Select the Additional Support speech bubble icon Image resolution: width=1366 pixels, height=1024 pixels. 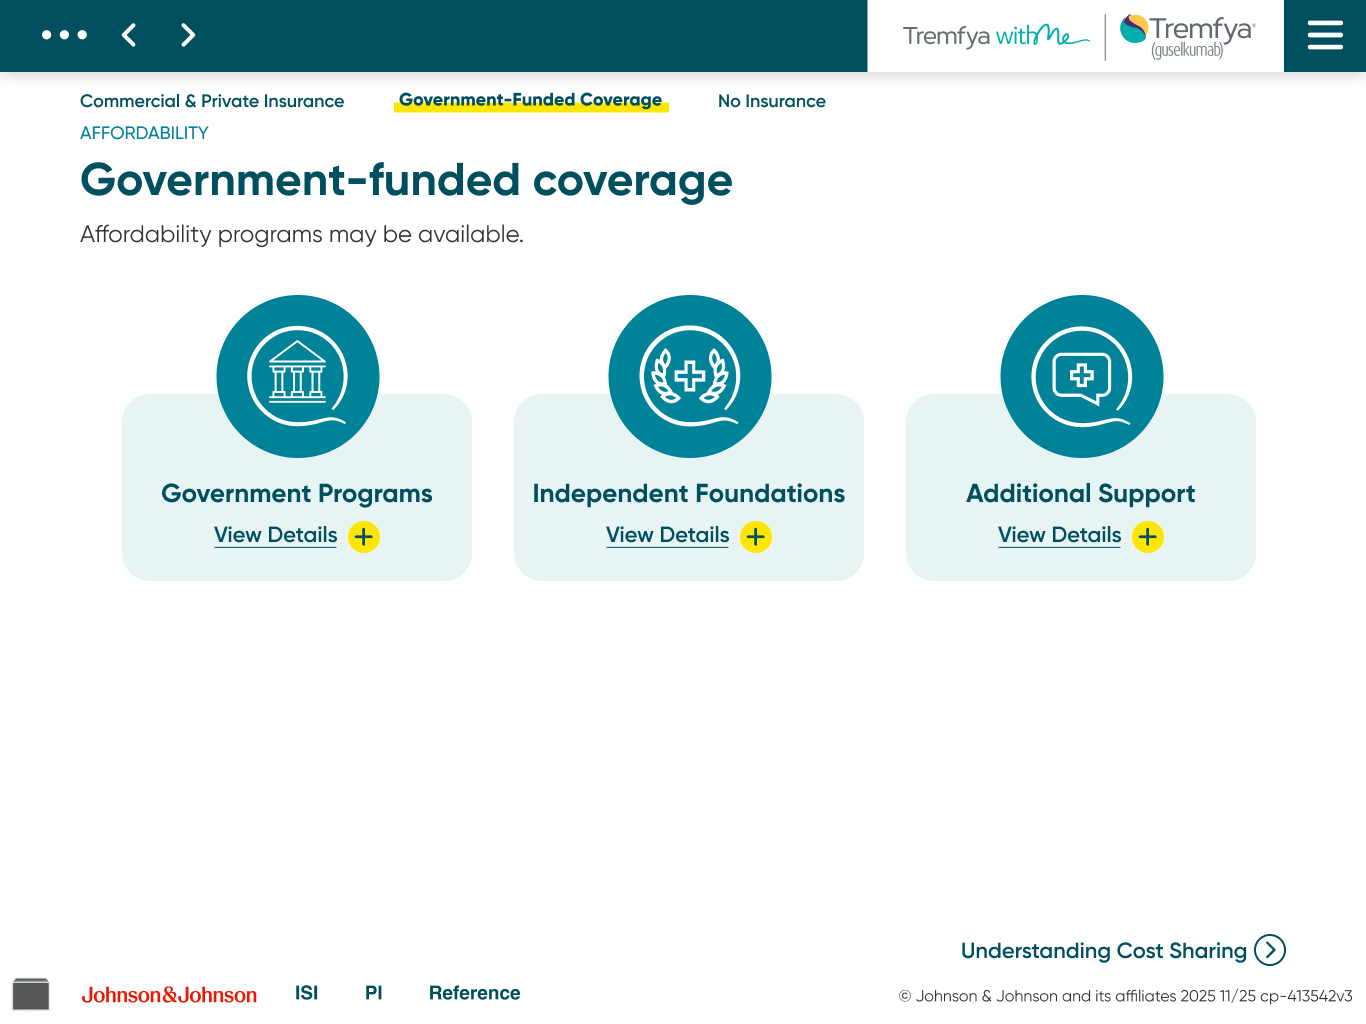pyautogui.click(x=1082, y=376)
